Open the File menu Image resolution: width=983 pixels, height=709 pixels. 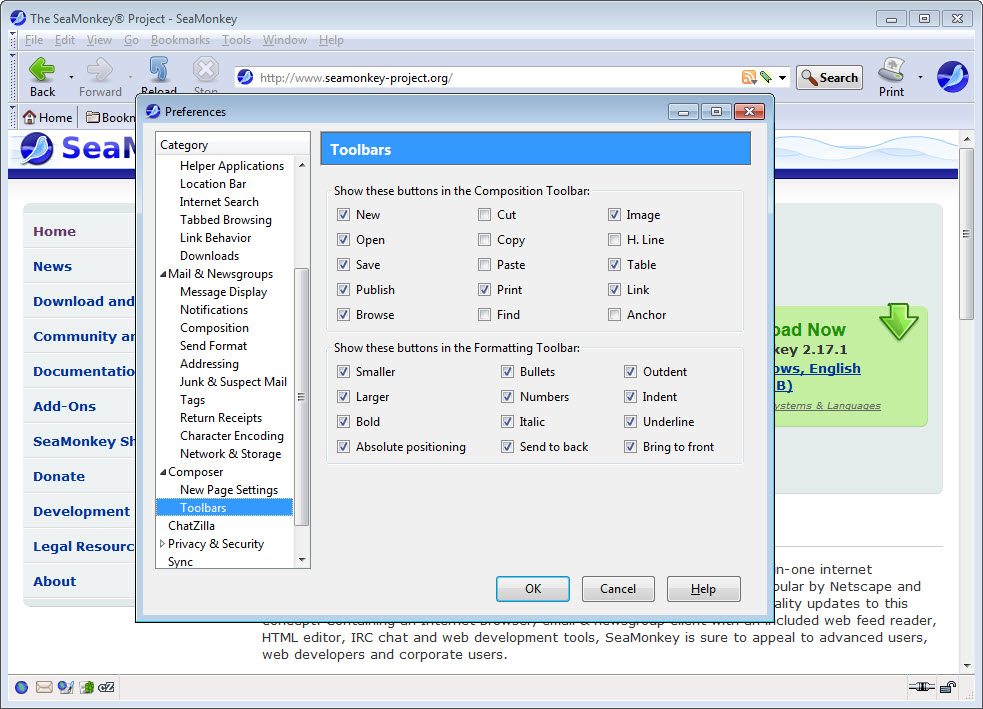click(34, 40)
